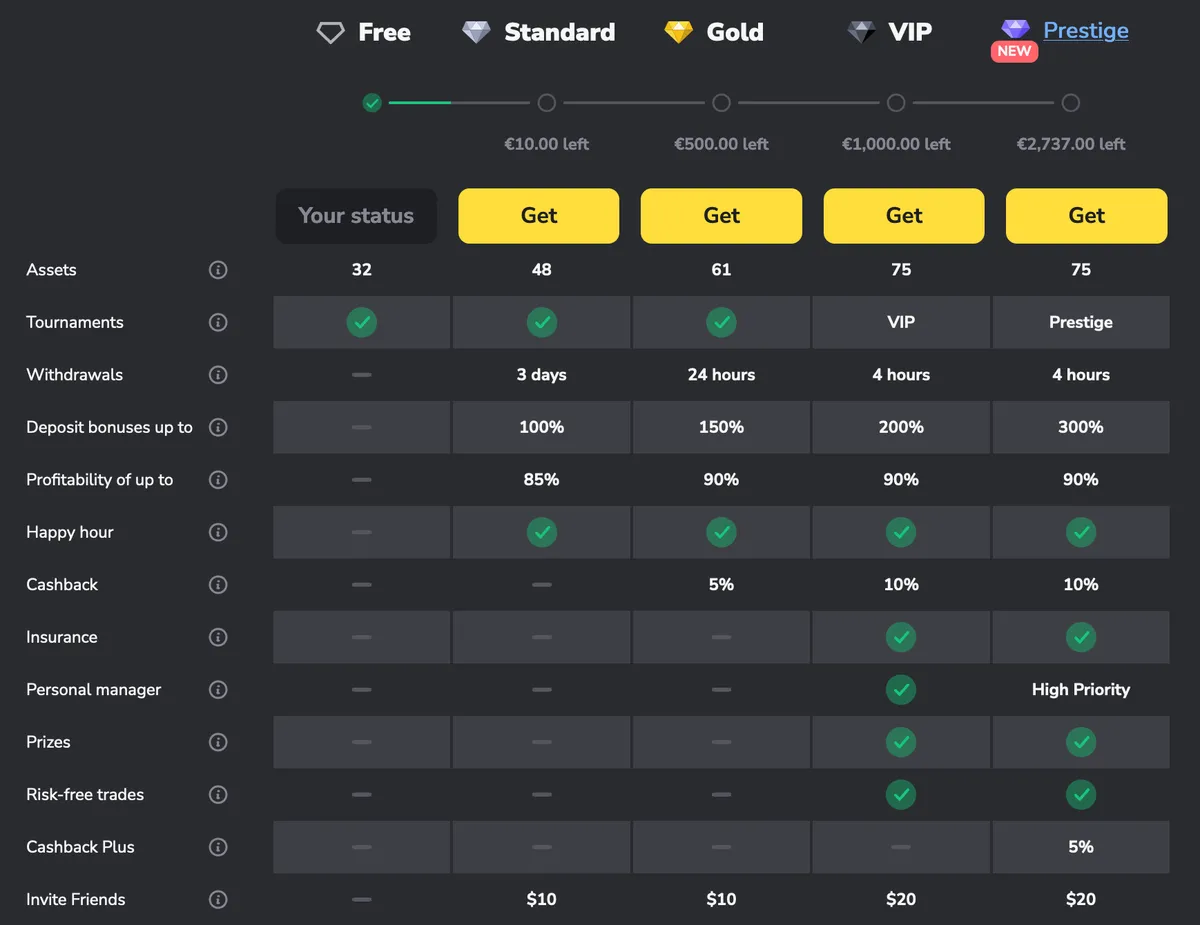Select the Free tier heading
The height and width of the screenshot is (925, 1200).
[384, 33]
